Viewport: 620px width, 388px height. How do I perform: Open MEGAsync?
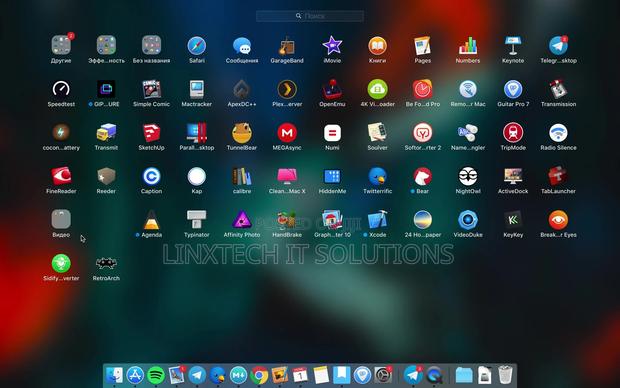(287, 133)
